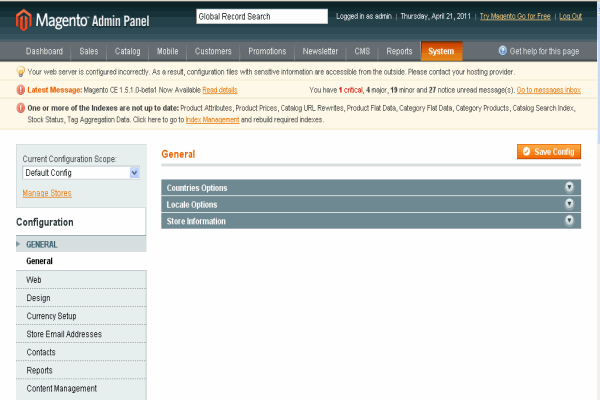600x400 pixels.
Task: Select Store Email Addresses tab
Action: (81, 334)
